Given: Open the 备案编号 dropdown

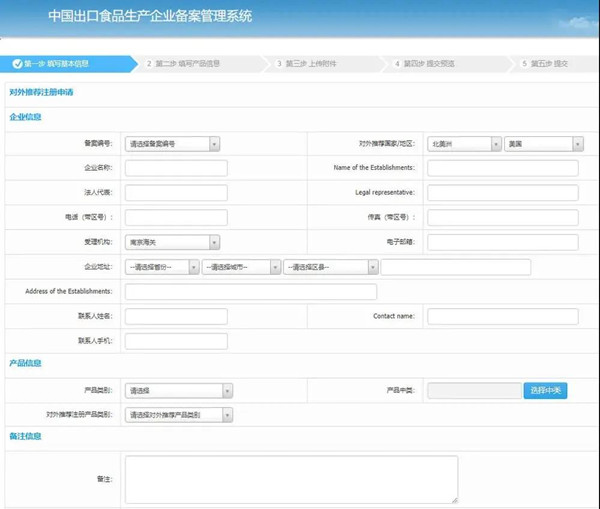Looking at the screenshot, I should click(x=172, y=144).
